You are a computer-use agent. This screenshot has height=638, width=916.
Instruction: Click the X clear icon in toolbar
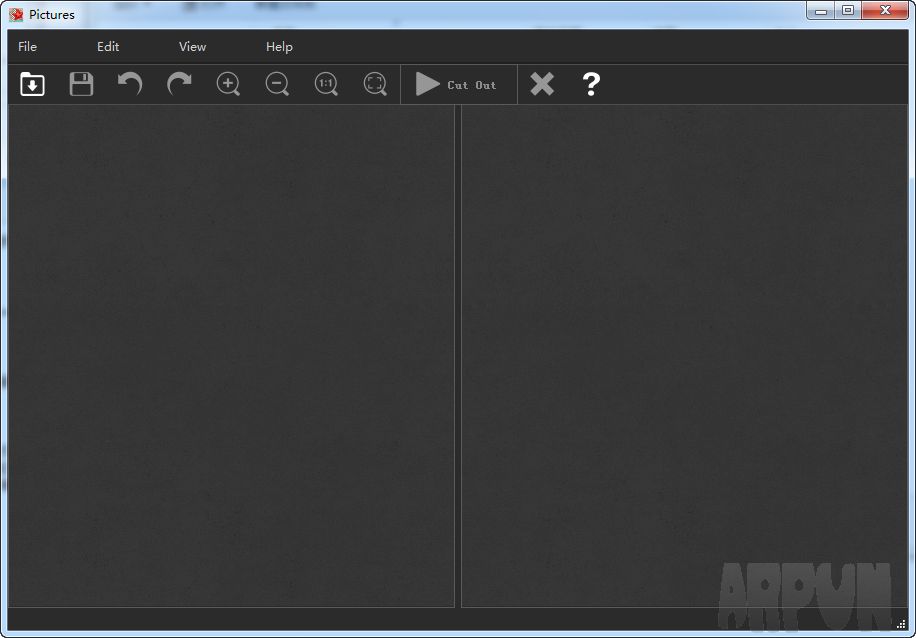(542, 85)
